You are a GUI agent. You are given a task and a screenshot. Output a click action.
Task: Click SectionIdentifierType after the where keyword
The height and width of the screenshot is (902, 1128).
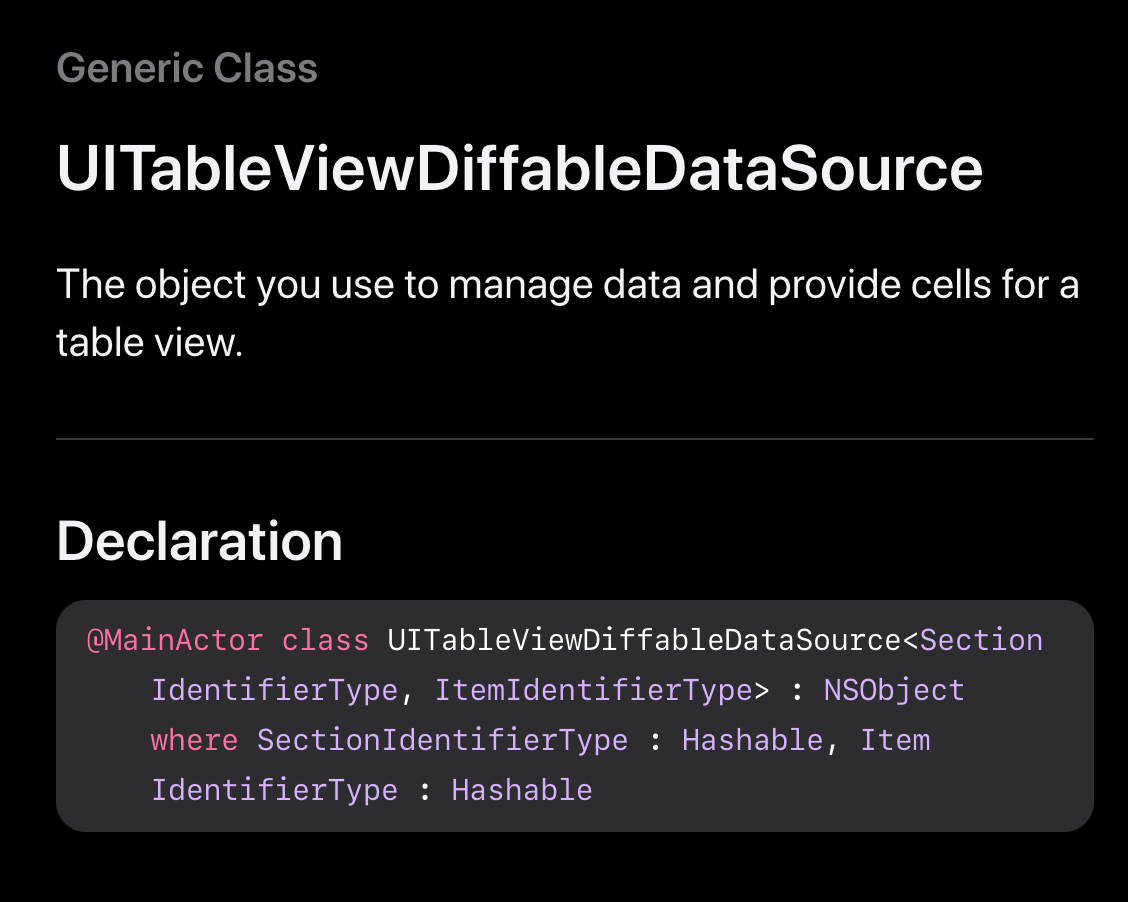[x=442, y=741]
